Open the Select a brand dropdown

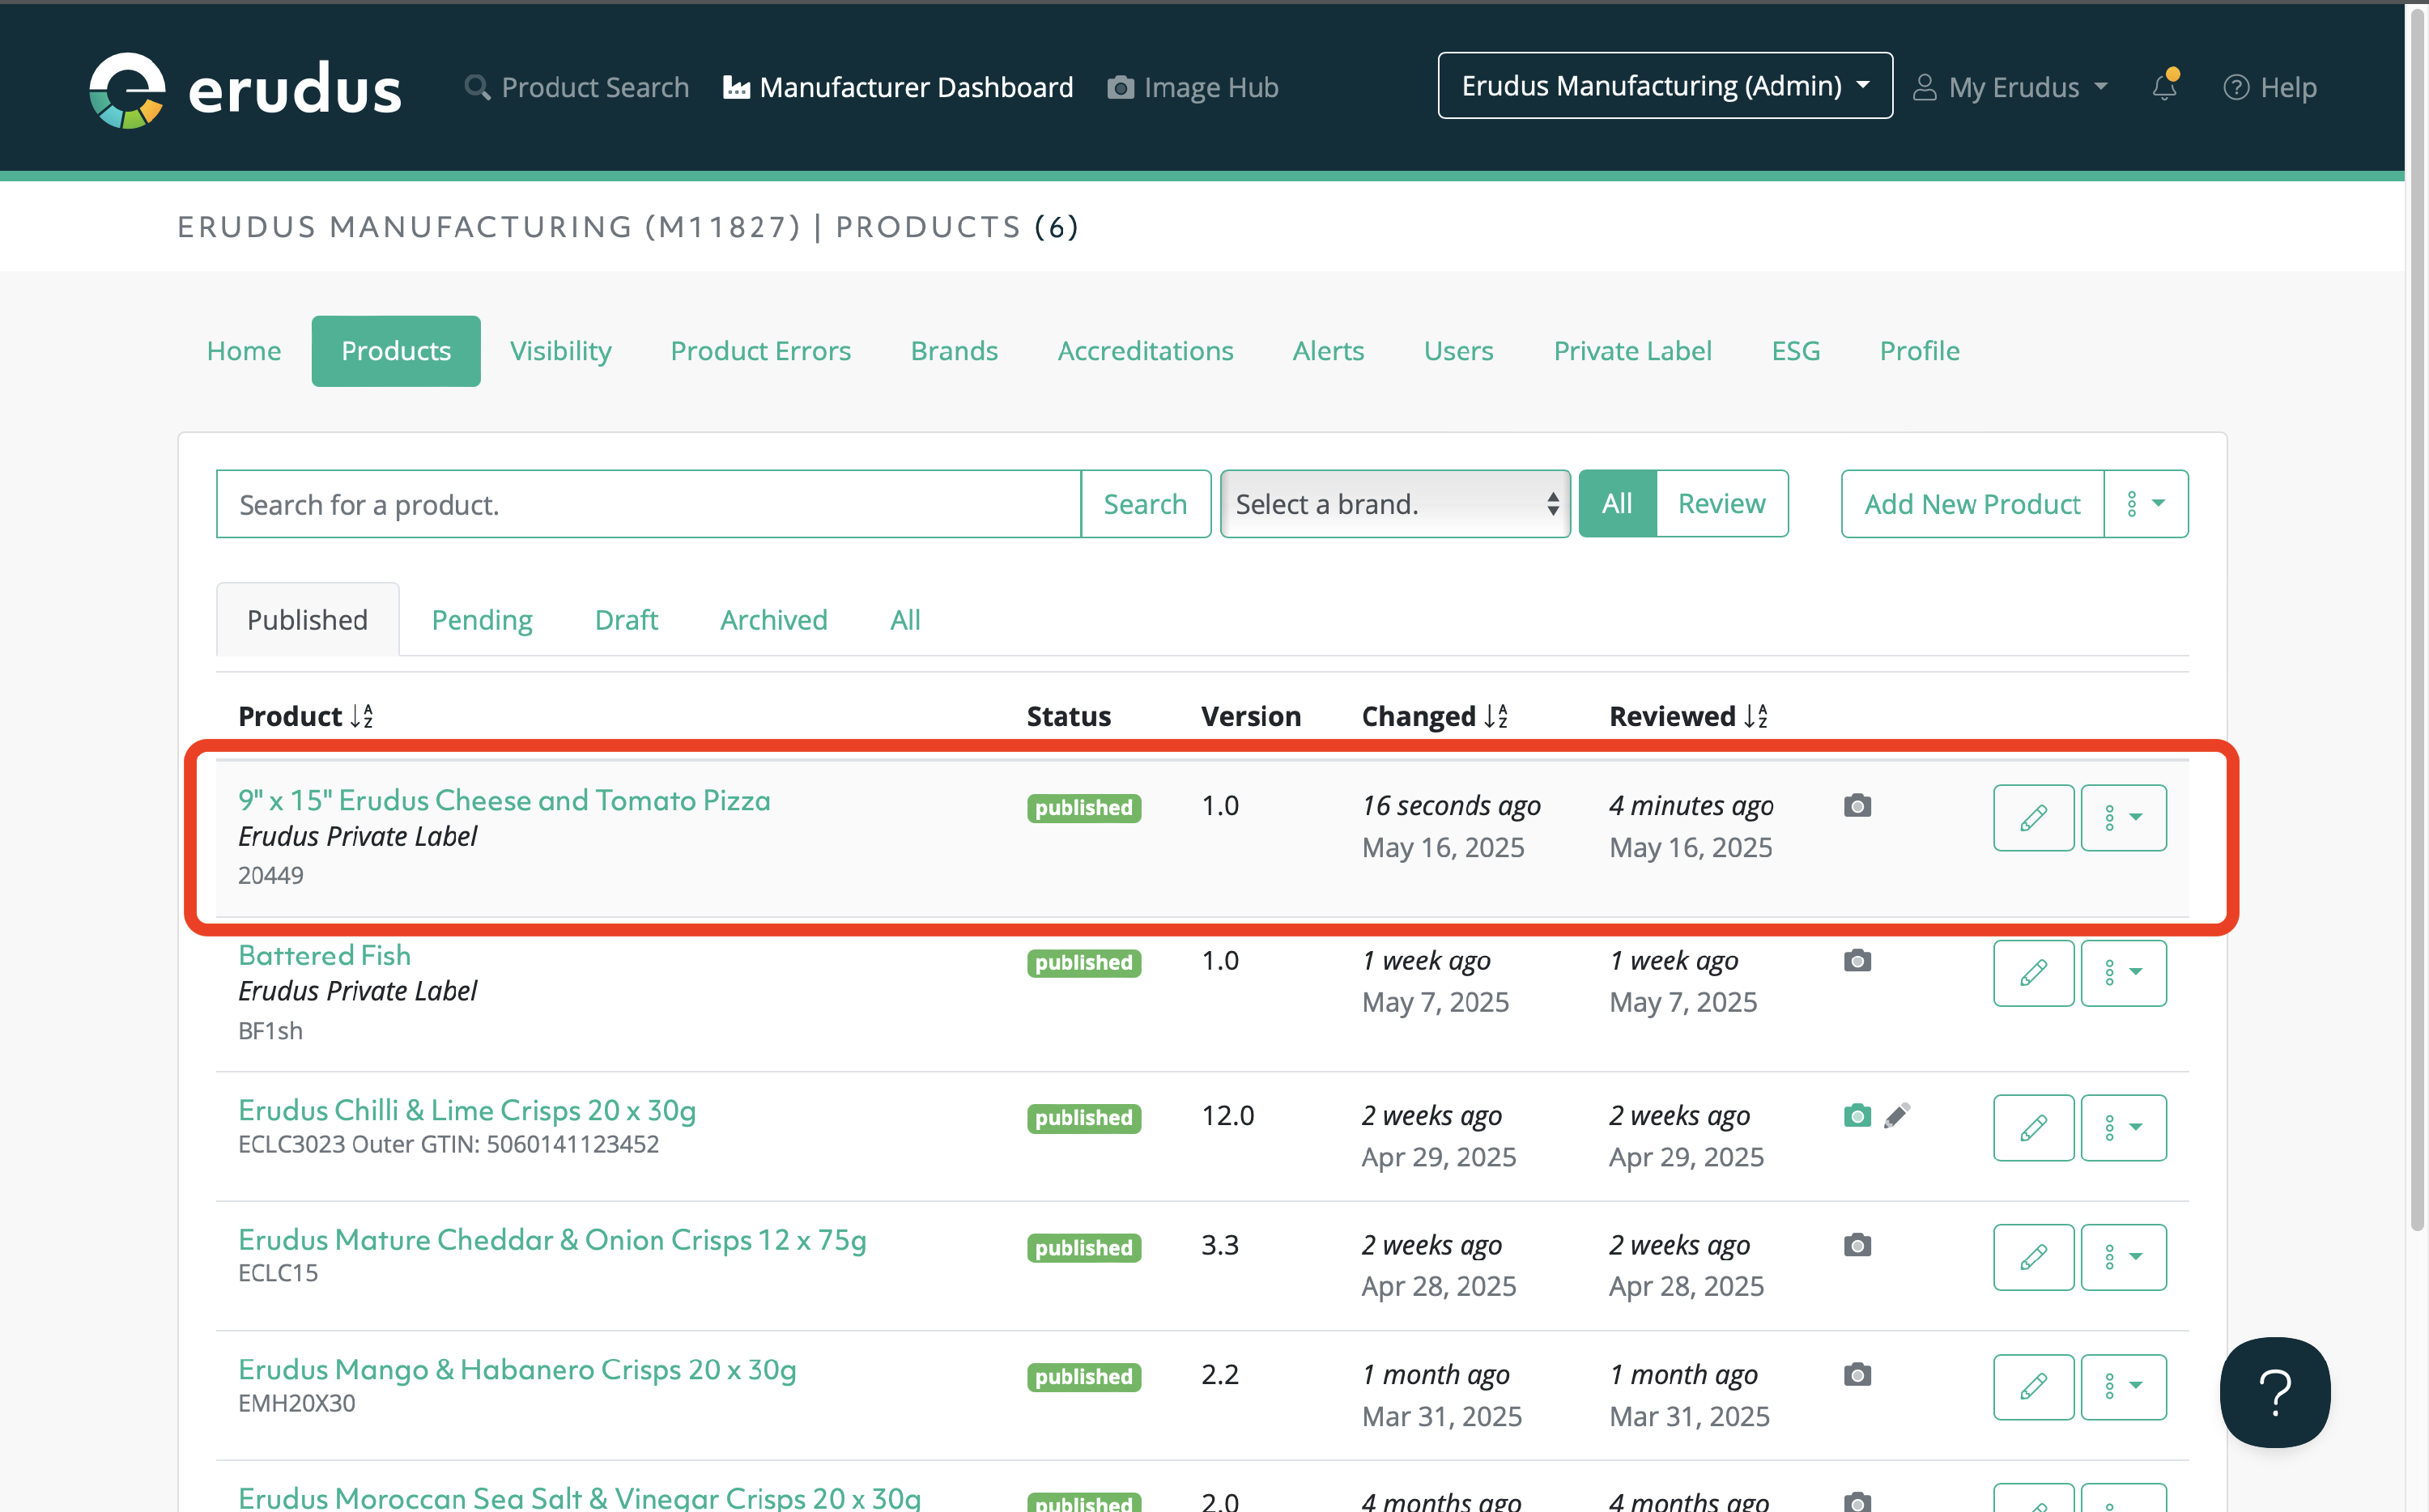pos(1395,504)
